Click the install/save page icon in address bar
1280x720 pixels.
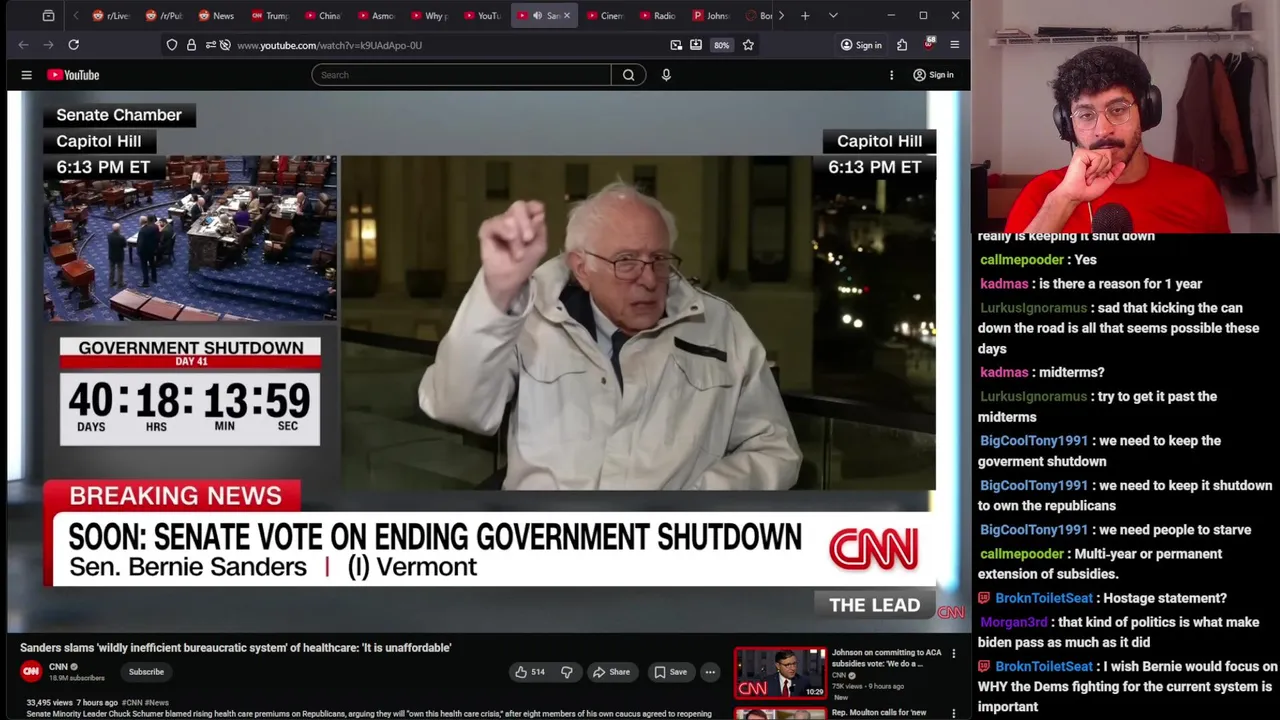coord(696,45)
